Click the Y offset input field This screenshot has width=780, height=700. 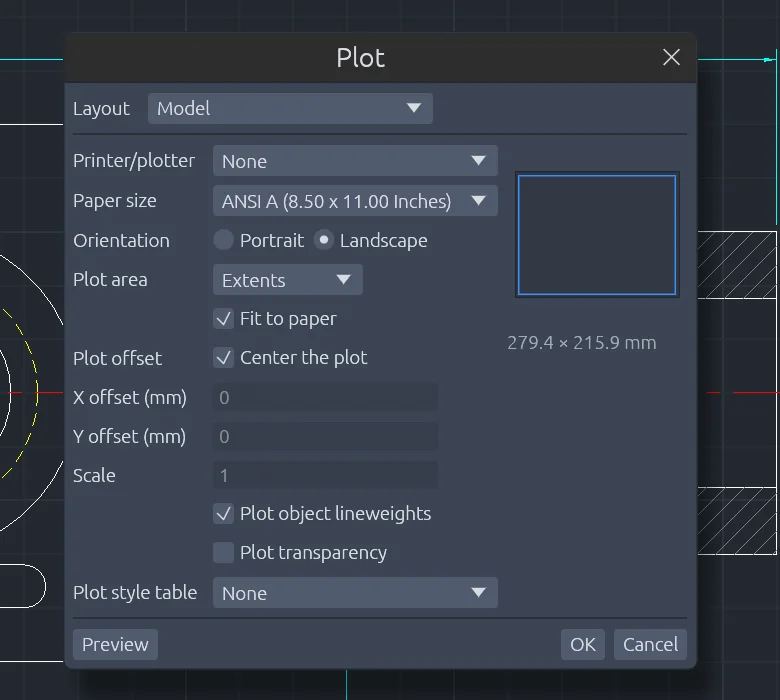click(x=325, y=436)
